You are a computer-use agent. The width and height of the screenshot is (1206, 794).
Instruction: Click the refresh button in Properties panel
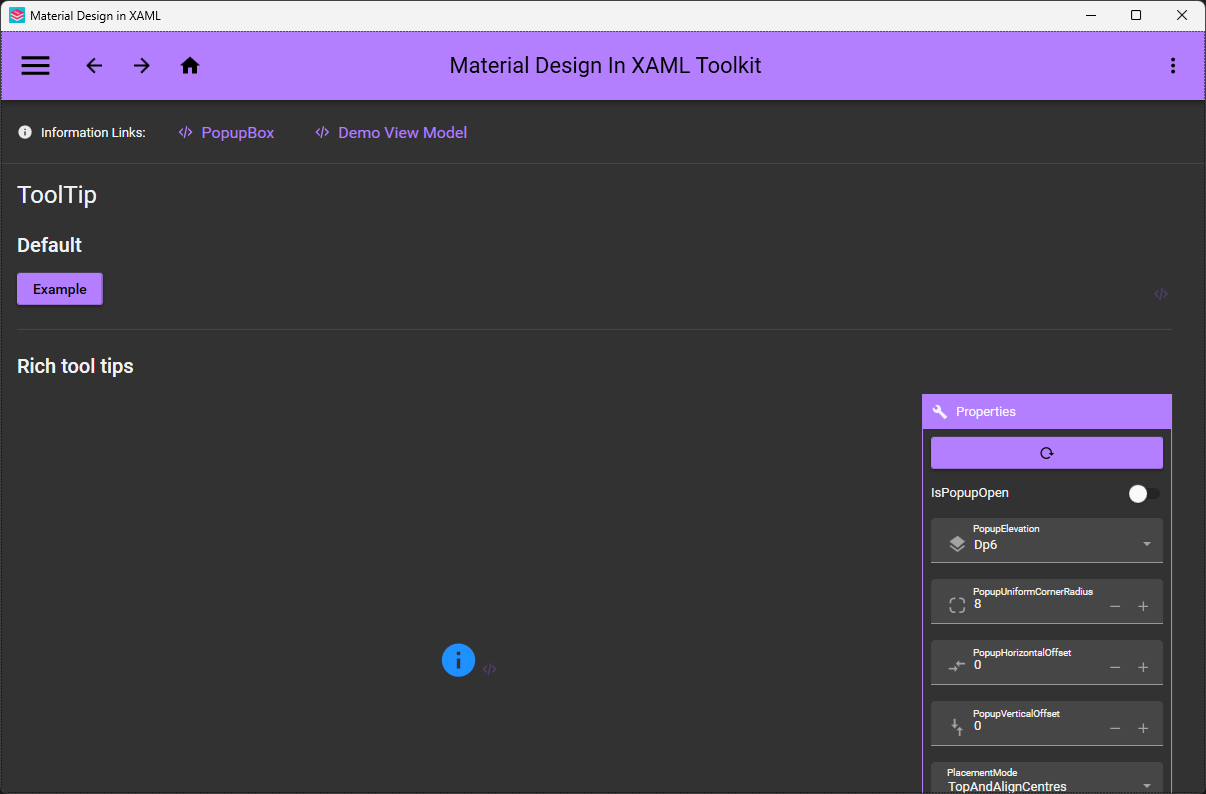click(x=1046, y=453)
